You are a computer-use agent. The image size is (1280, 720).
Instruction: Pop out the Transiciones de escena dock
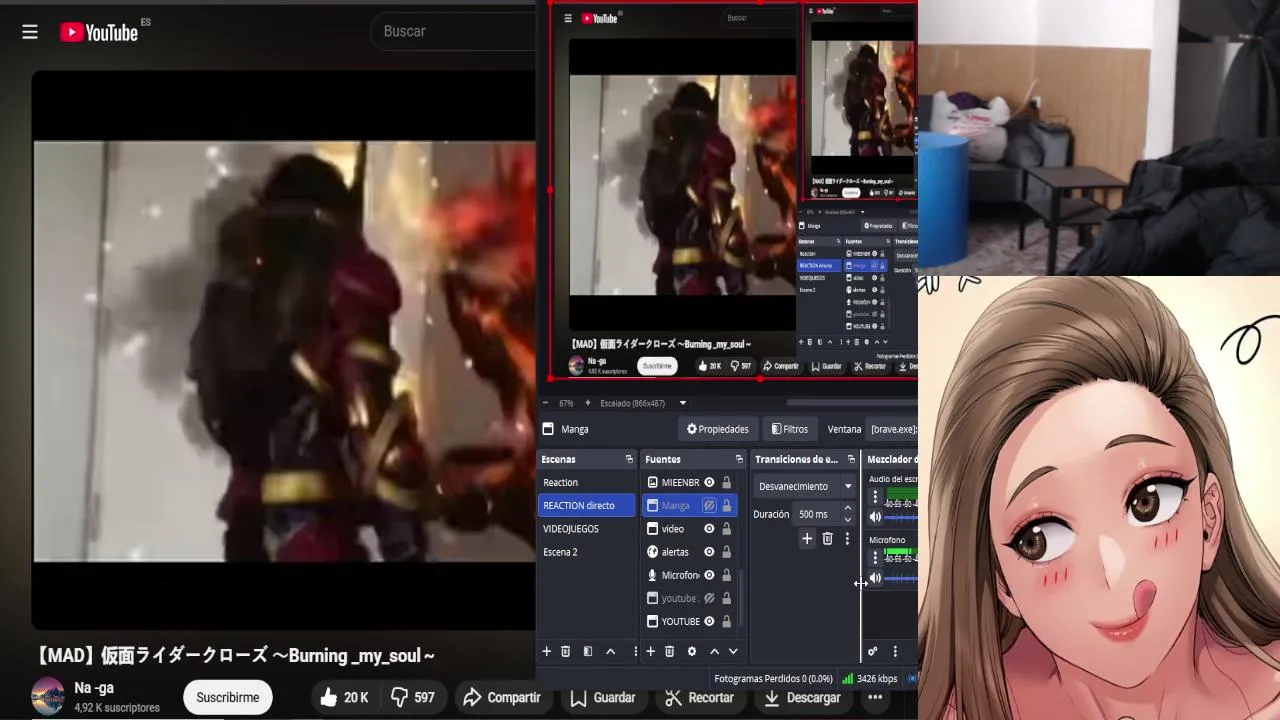tap(851, 459)
